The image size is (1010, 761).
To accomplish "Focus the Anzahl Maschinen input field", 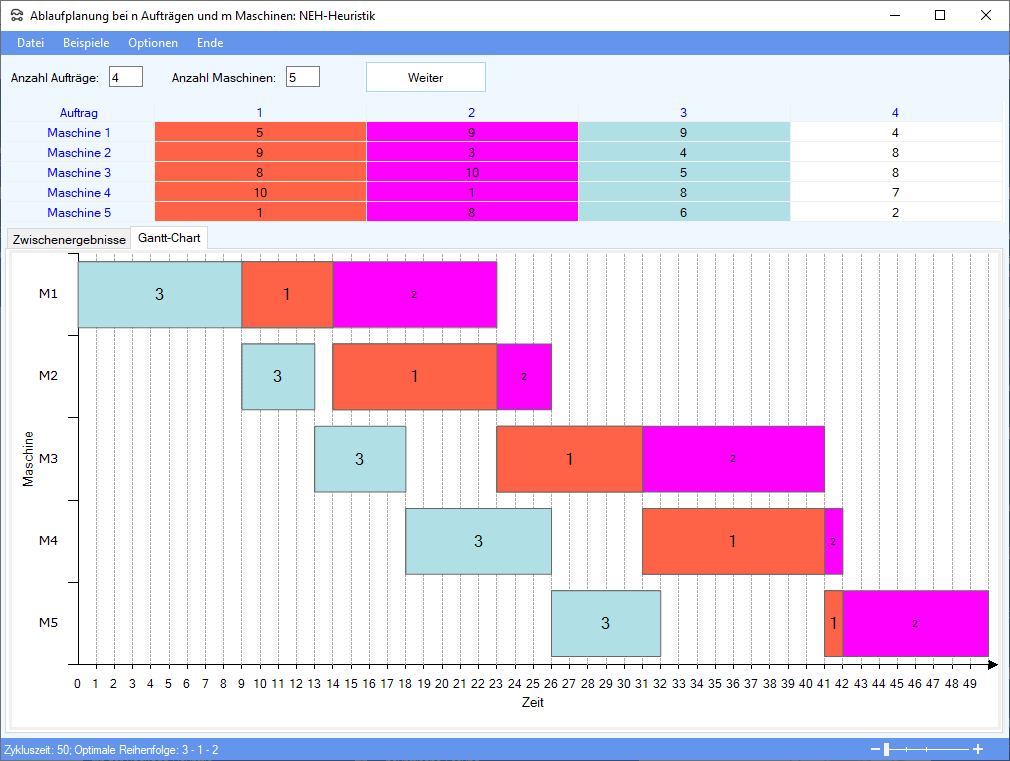I will tap(302, 77).
